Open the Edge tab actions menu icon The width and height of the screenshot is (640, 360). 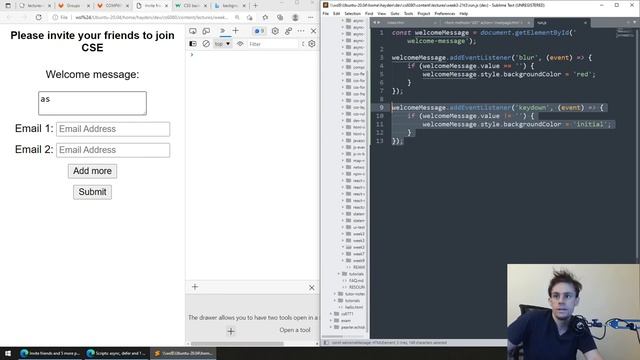(8, 6)
